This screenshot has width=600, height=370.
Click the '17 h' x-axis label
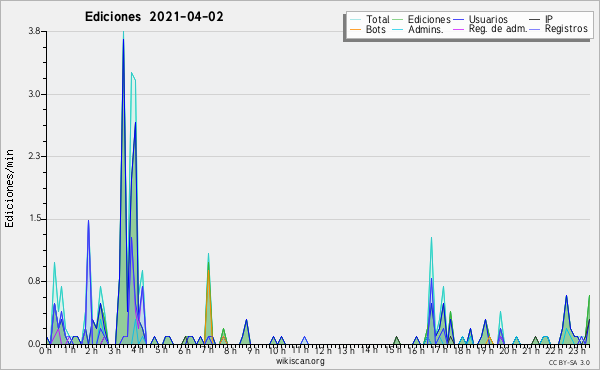pyautogui.click(x=439, y=350)
